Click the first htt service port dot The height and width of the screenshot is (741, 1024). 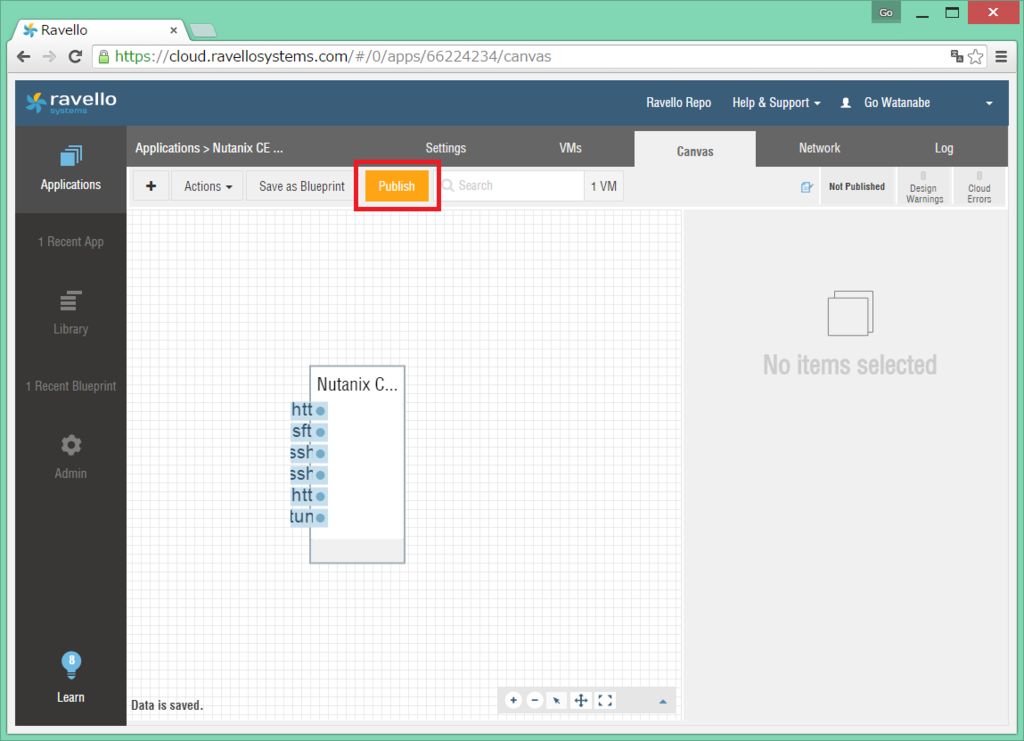(320, 411)
